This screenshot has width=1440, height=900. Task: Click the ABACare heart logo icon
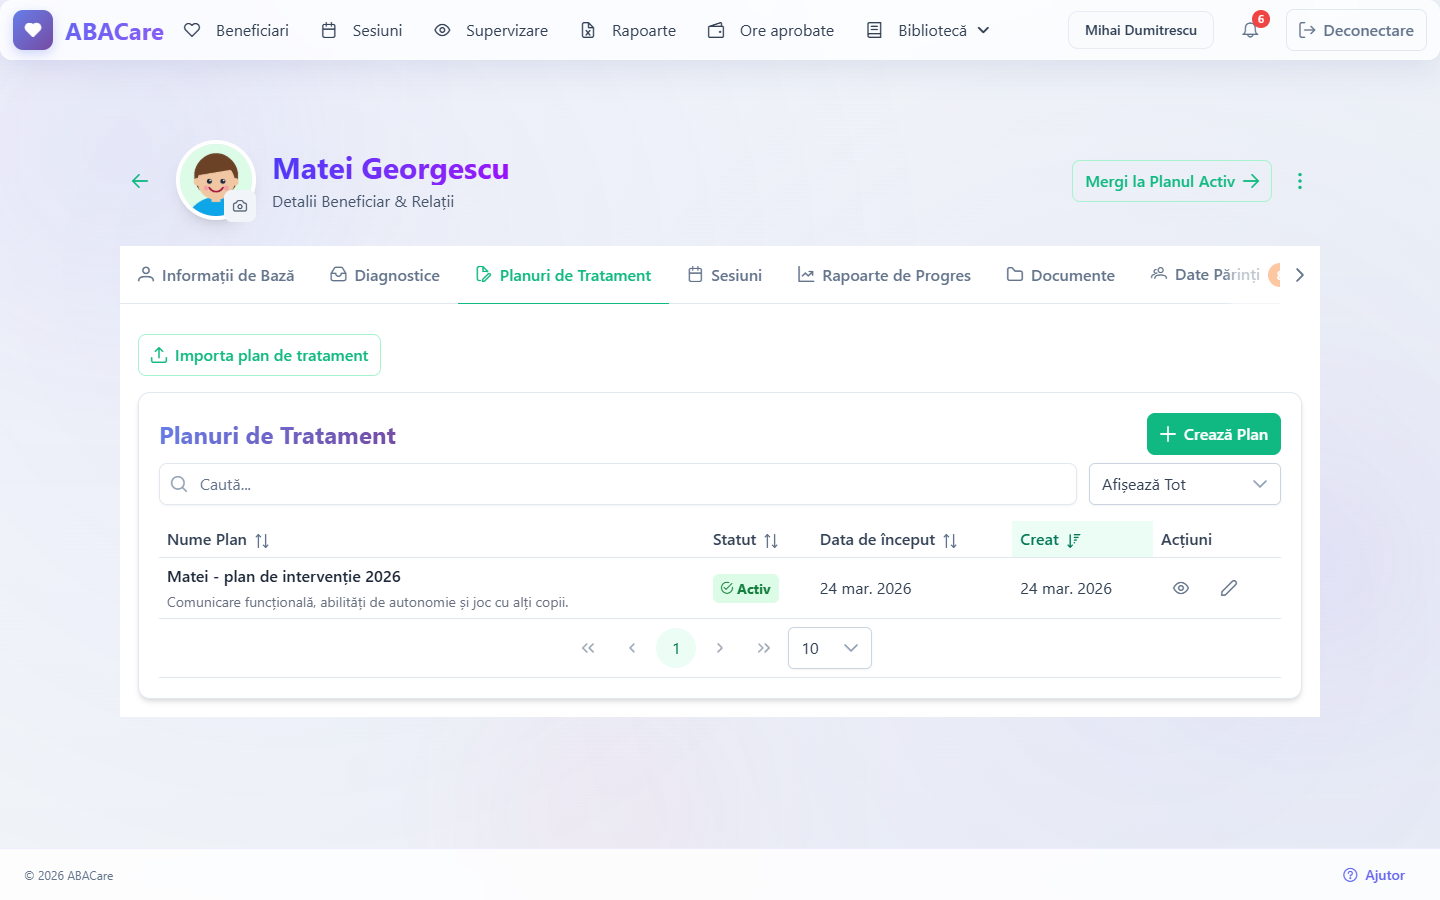coord(33,30)
